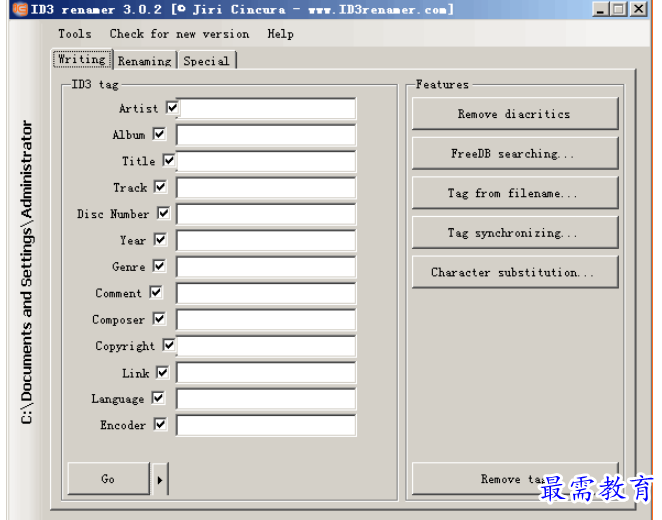The image size is (662, 520).
Task: Open the Tools menu
Action: tap(75, 34)
